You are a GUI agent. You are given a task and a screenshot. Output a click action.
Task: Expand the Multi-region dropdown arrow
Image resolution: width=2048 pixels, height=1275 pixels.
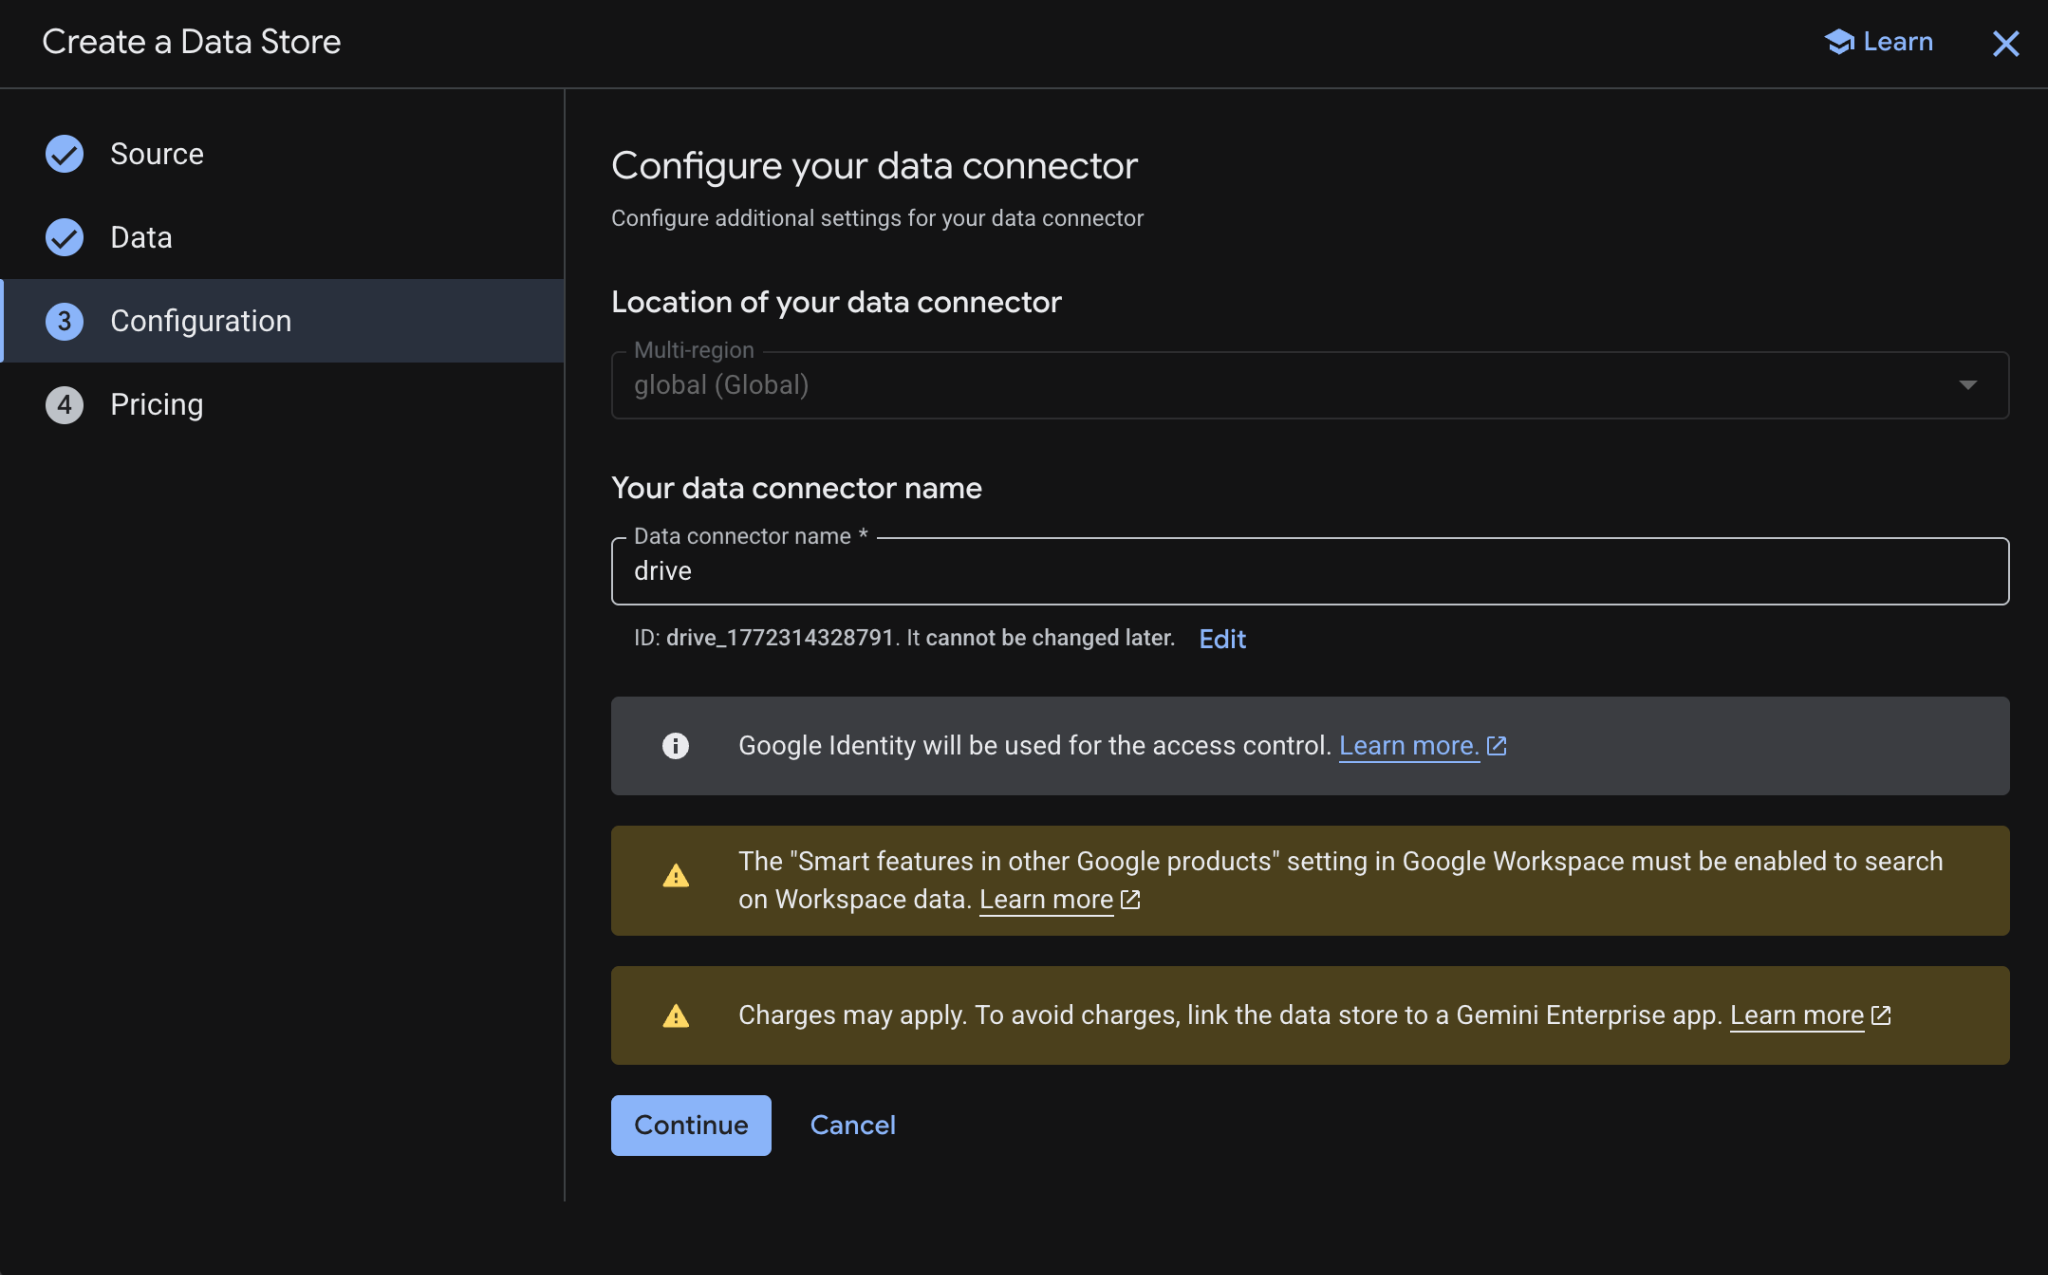point(1967,385)
